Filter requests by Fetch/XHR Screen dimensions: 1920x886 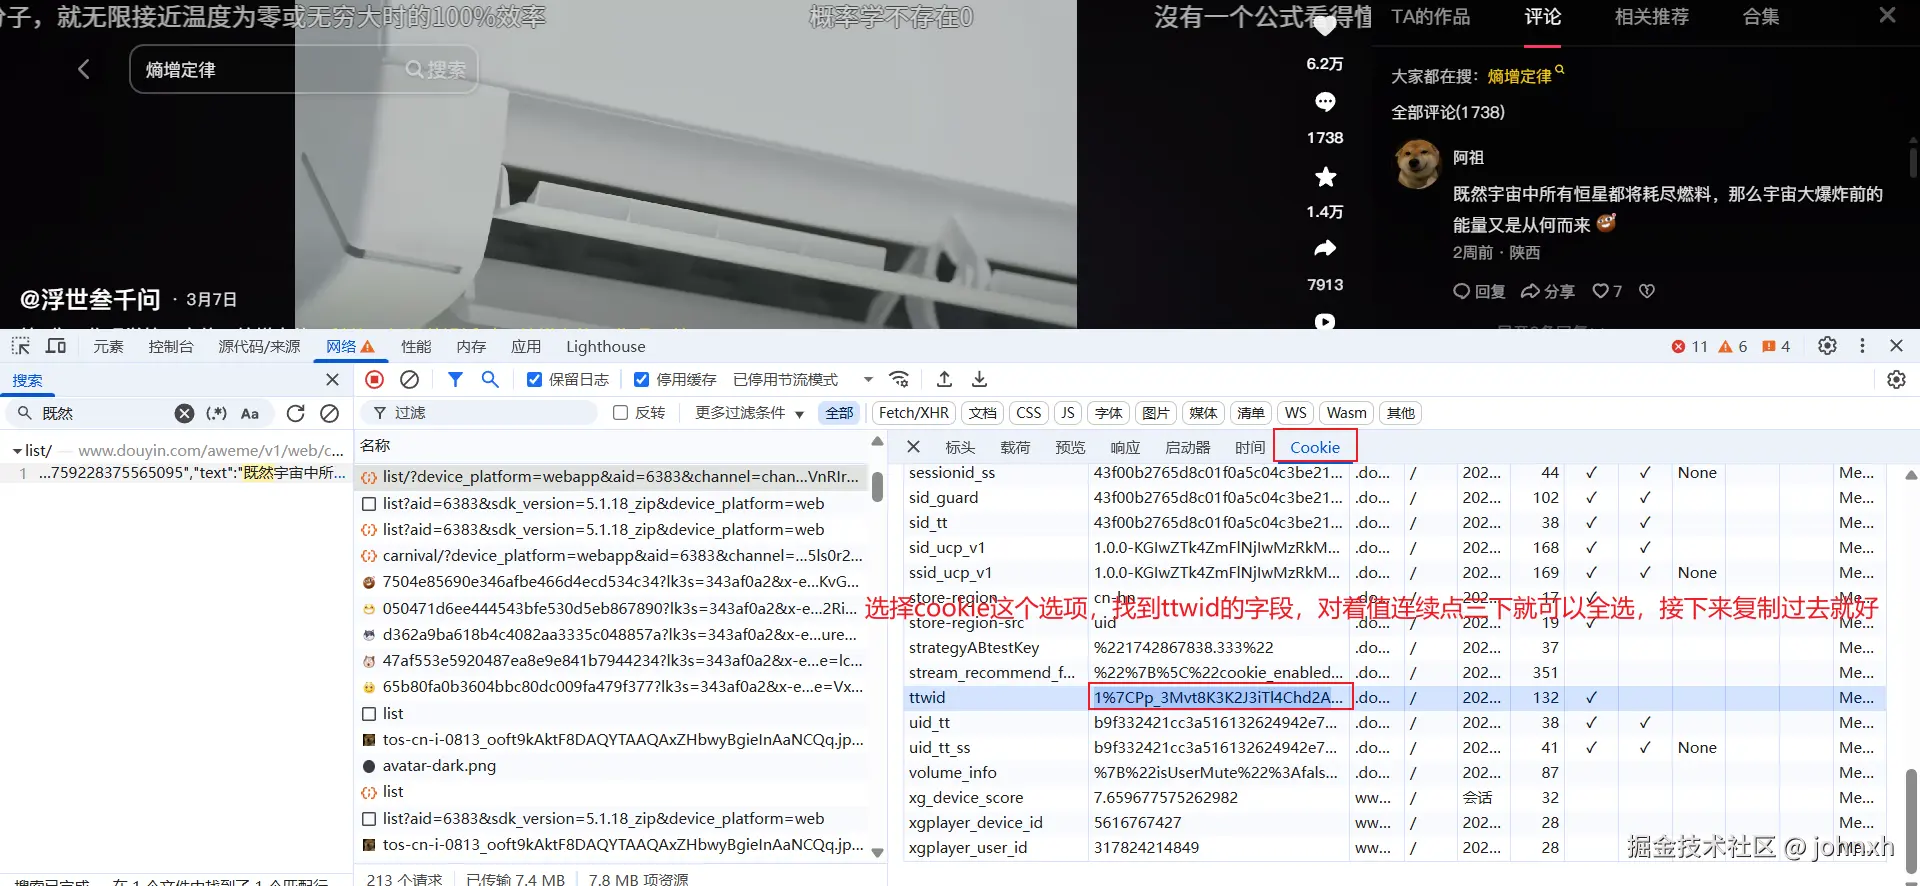[913, 413]
